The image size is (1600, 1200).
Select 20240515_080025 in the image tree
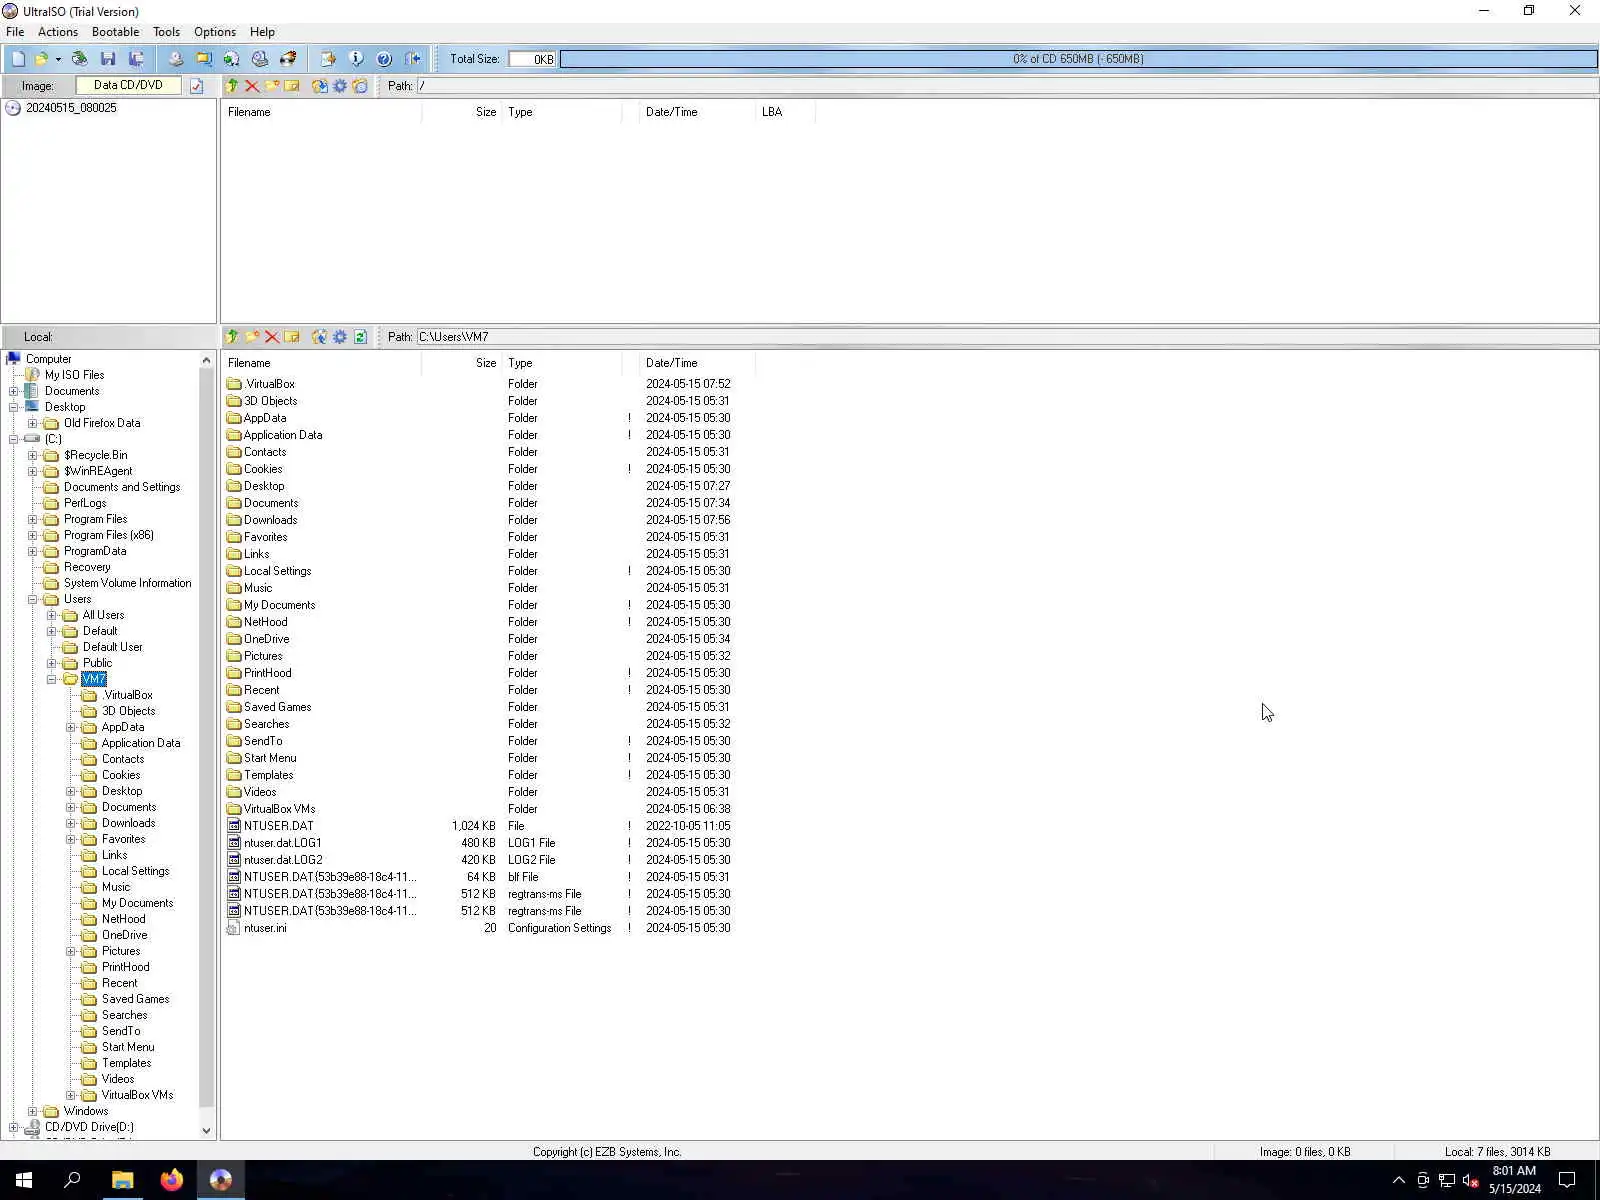70,108
